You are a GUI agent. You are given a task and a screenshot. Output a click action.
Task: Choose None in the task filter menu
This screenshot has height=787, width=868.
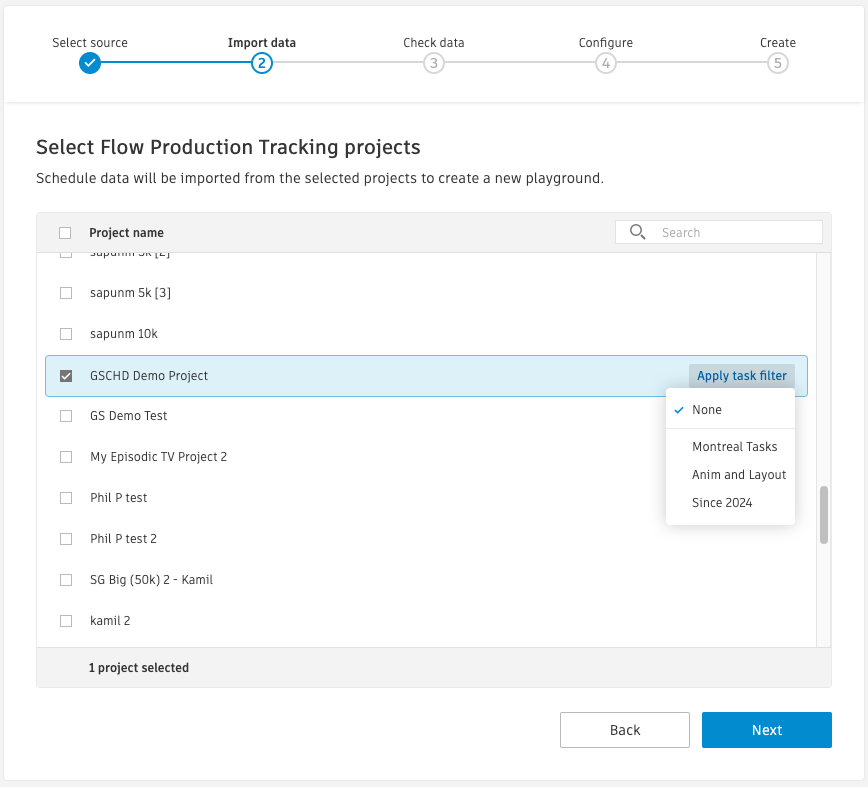pyautogui.click(x=707, y=410)
